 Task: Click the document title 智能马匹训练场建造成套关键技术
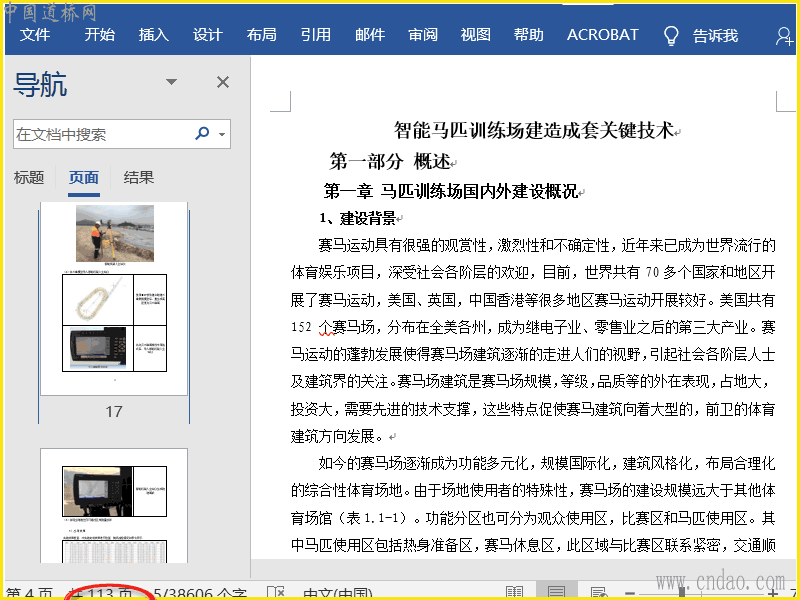tap(534, 130)
